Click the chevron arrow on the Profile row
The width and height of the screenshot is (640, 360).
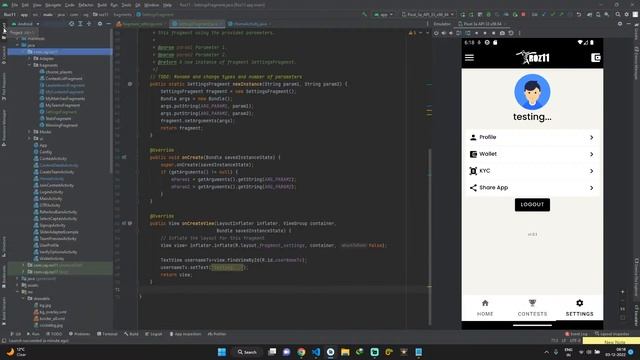click(x=591, y=138)
